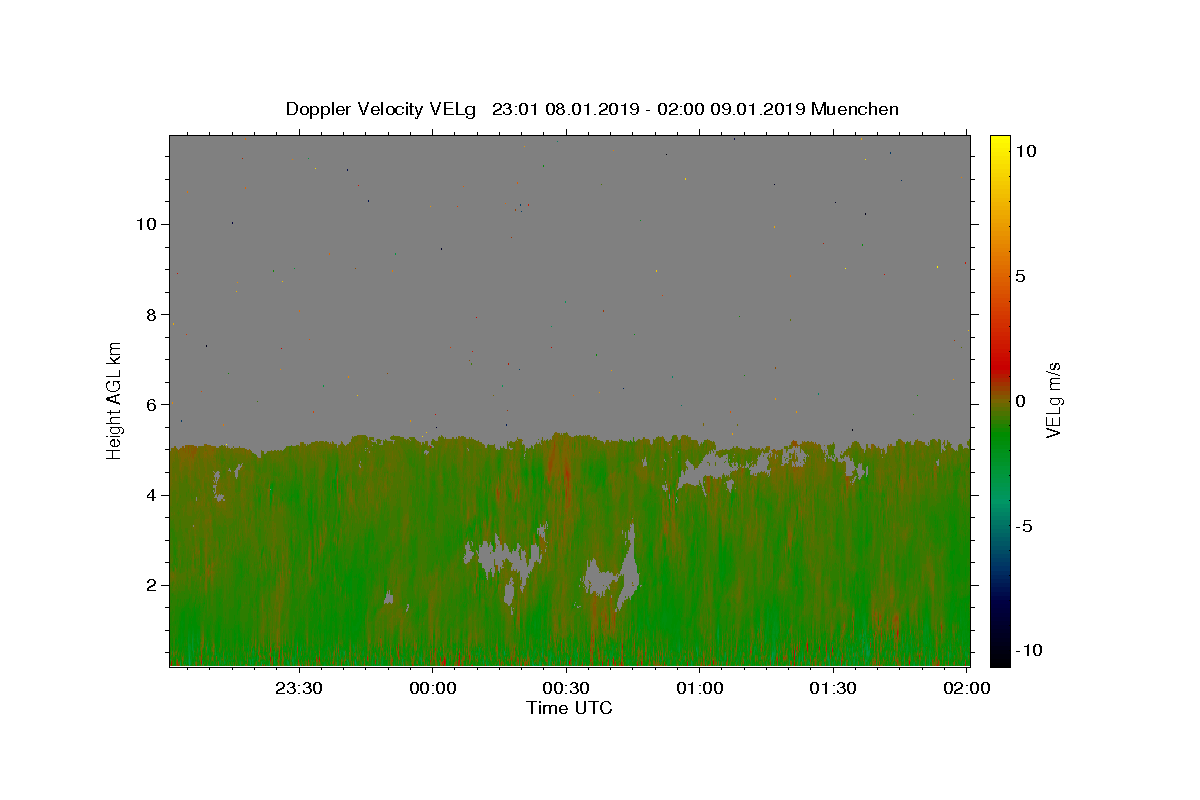
Task: Click the colorbar value '5'
Action: [1020, 276]
